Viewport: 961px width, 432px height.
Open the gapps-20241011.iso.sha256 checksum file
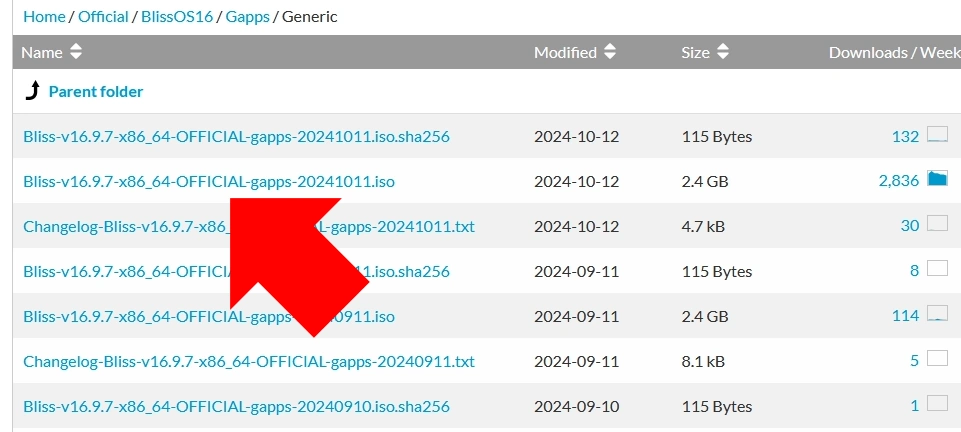tap(236, 136)
